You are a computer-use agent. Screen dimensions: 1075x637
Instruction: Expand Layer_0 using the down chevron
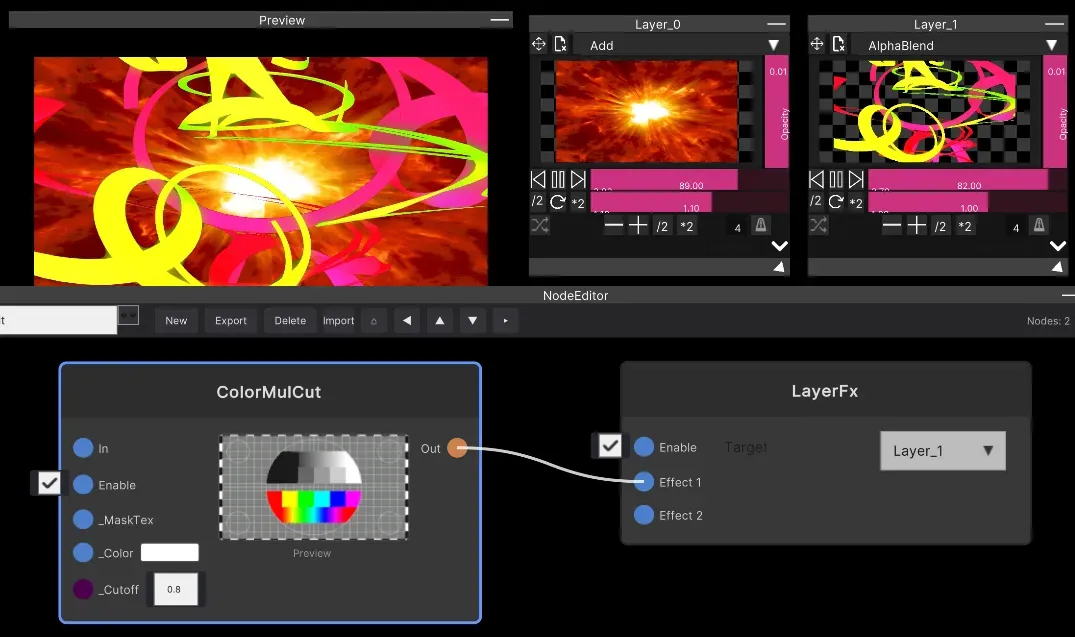pyautogui.click(x=779, y=246)
